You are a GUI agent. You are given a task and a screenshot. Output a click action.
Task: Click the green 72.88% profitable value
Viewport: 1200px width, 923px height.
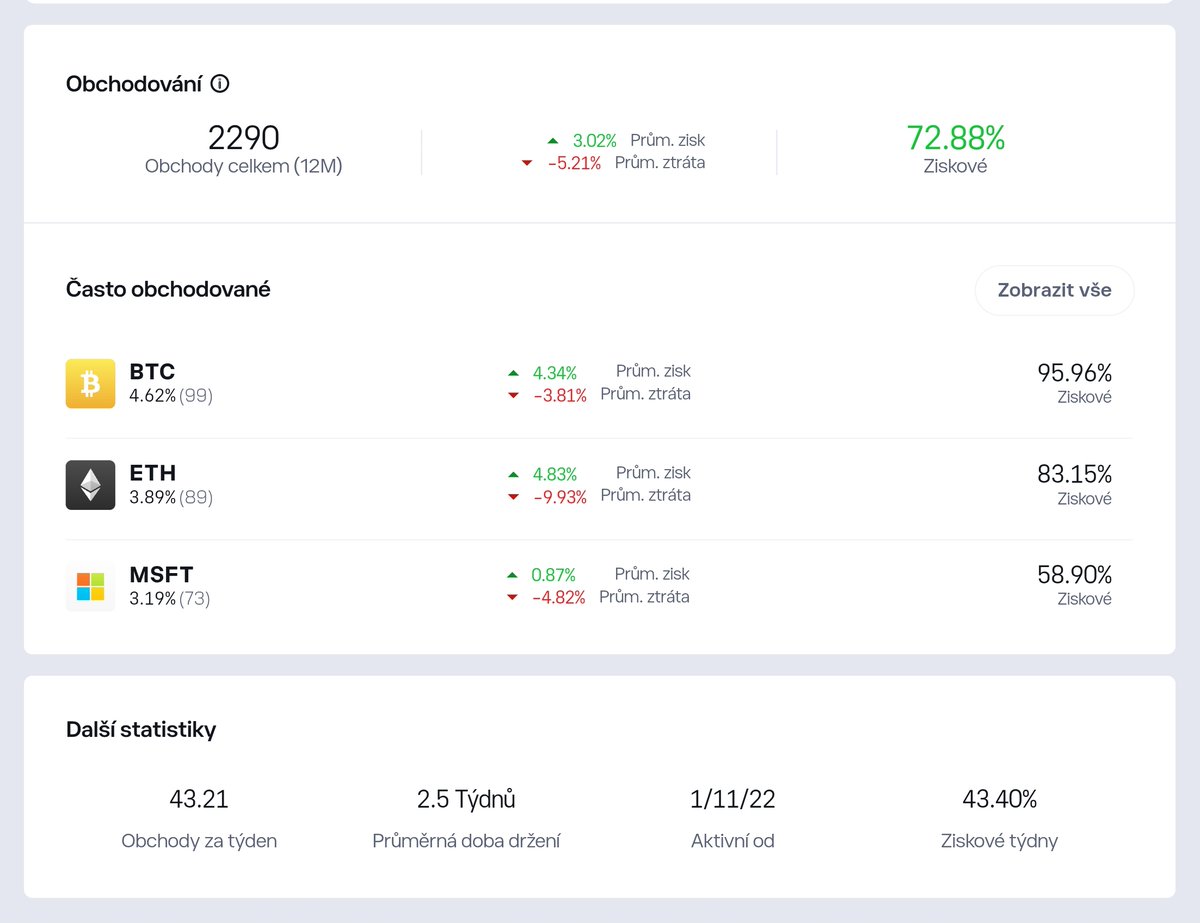(x=955, y=138)
